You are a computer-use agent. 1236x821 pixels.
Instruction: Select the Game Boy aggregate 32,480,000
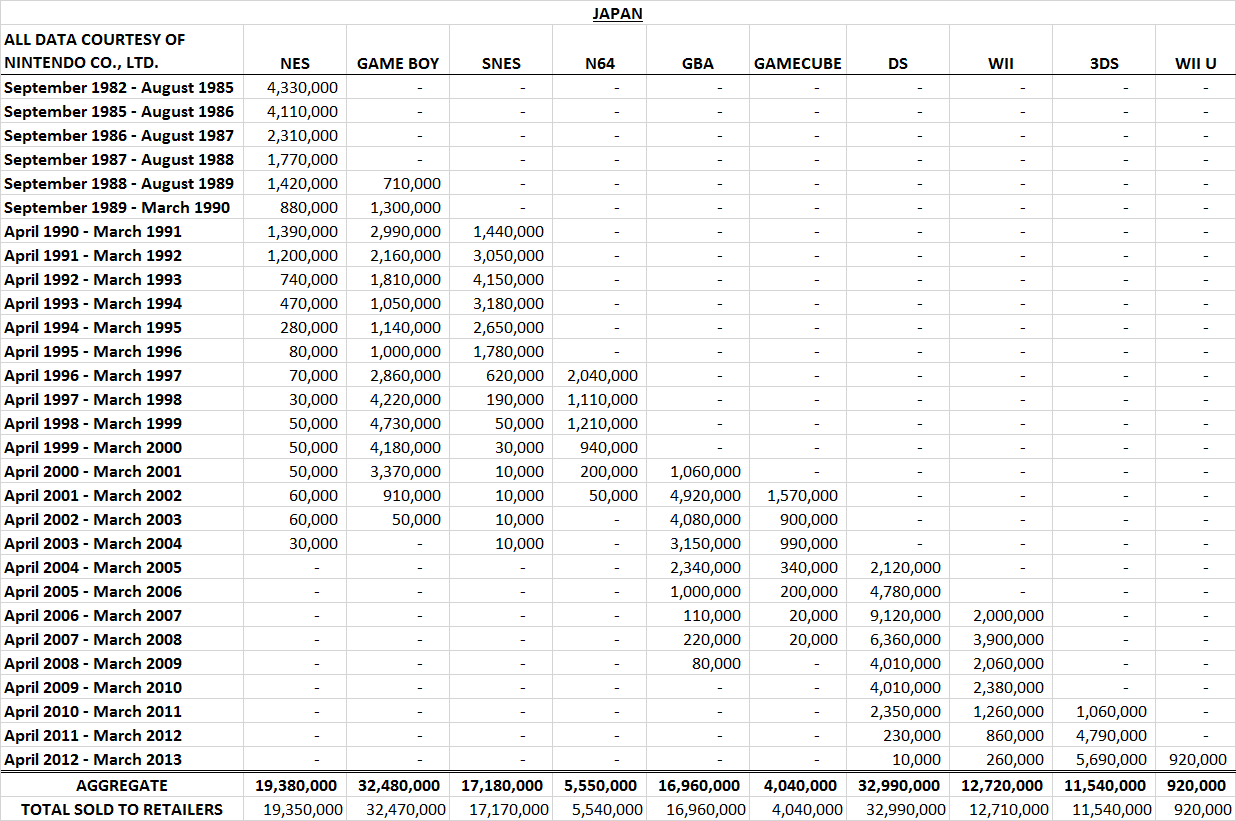(x=400, y=785)
